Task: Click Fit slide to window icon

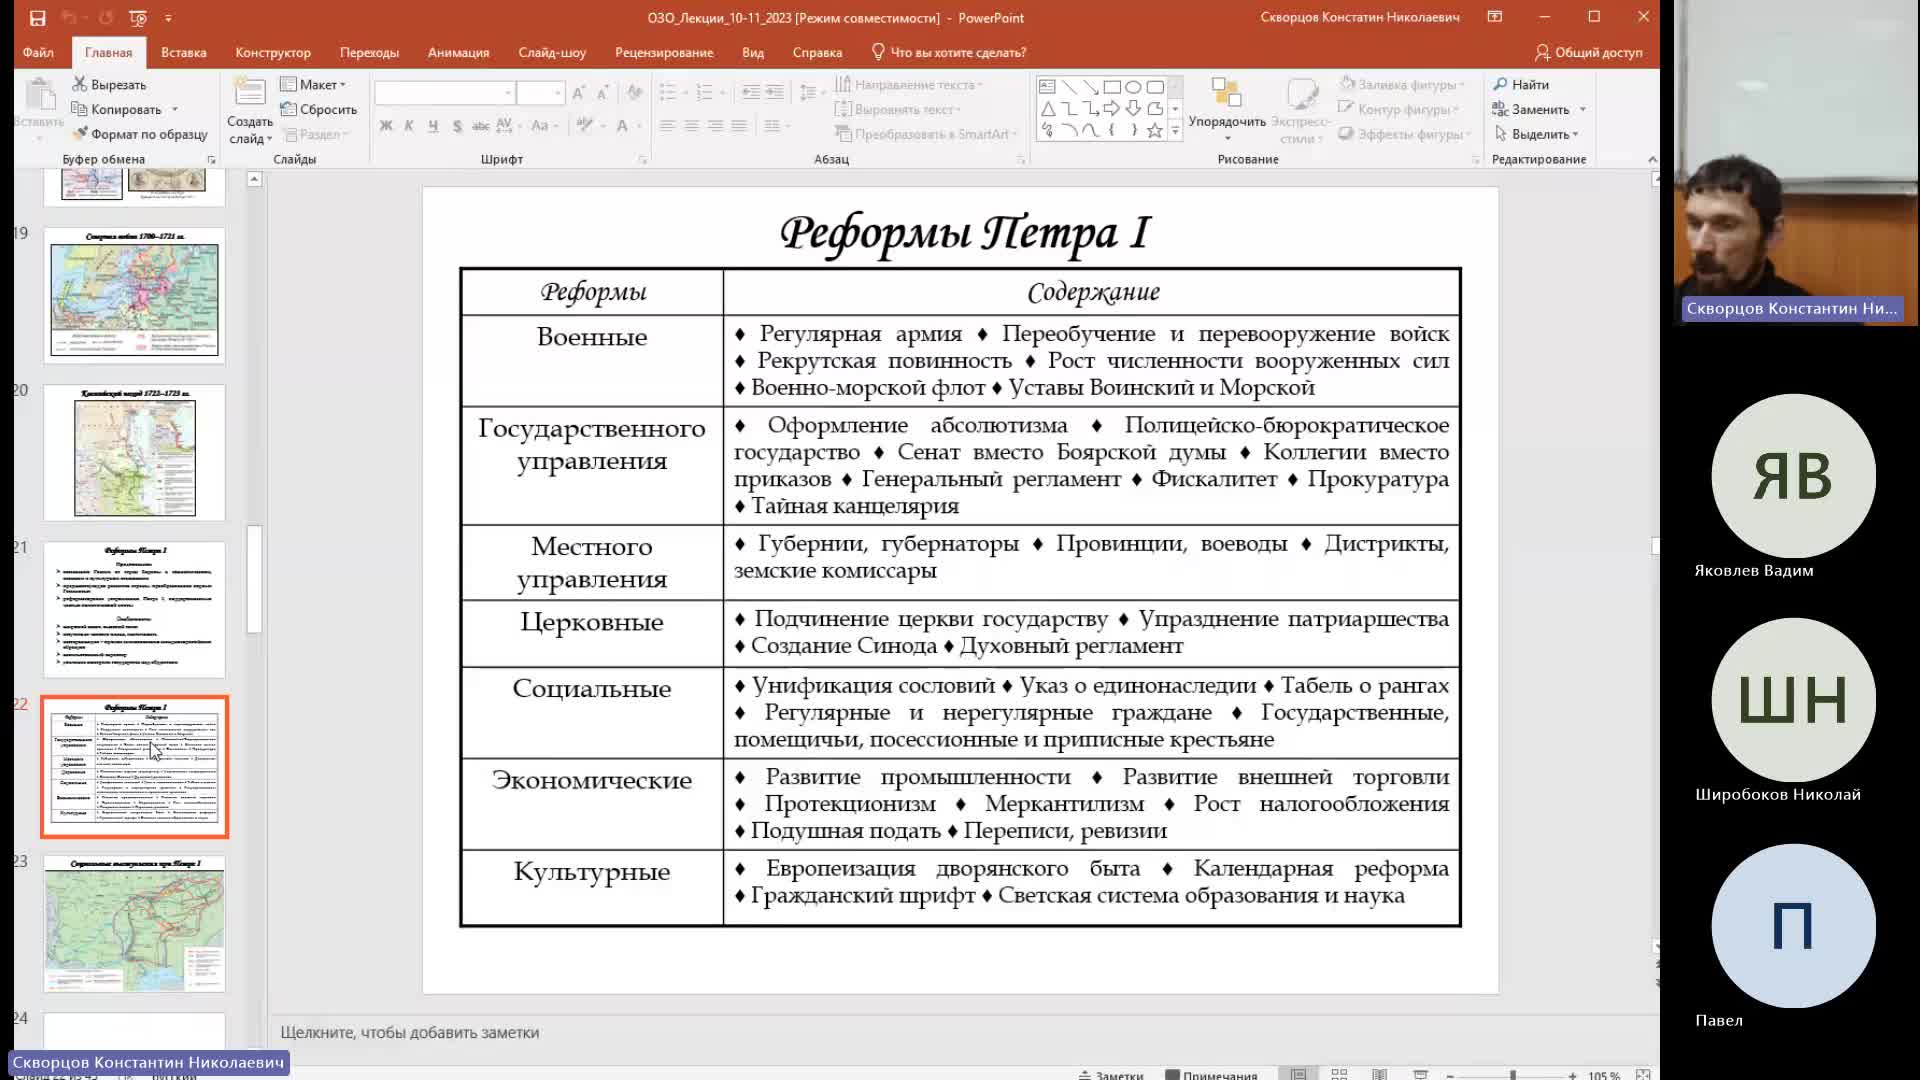Action: point(1642,1074)
